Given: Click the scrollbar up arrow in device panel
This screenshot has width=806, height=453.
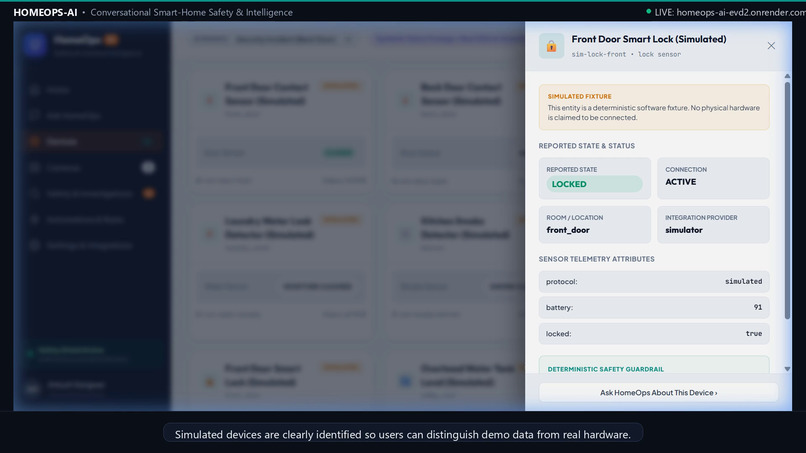Looking at the screenshot, I should click(x=787, y=76).
